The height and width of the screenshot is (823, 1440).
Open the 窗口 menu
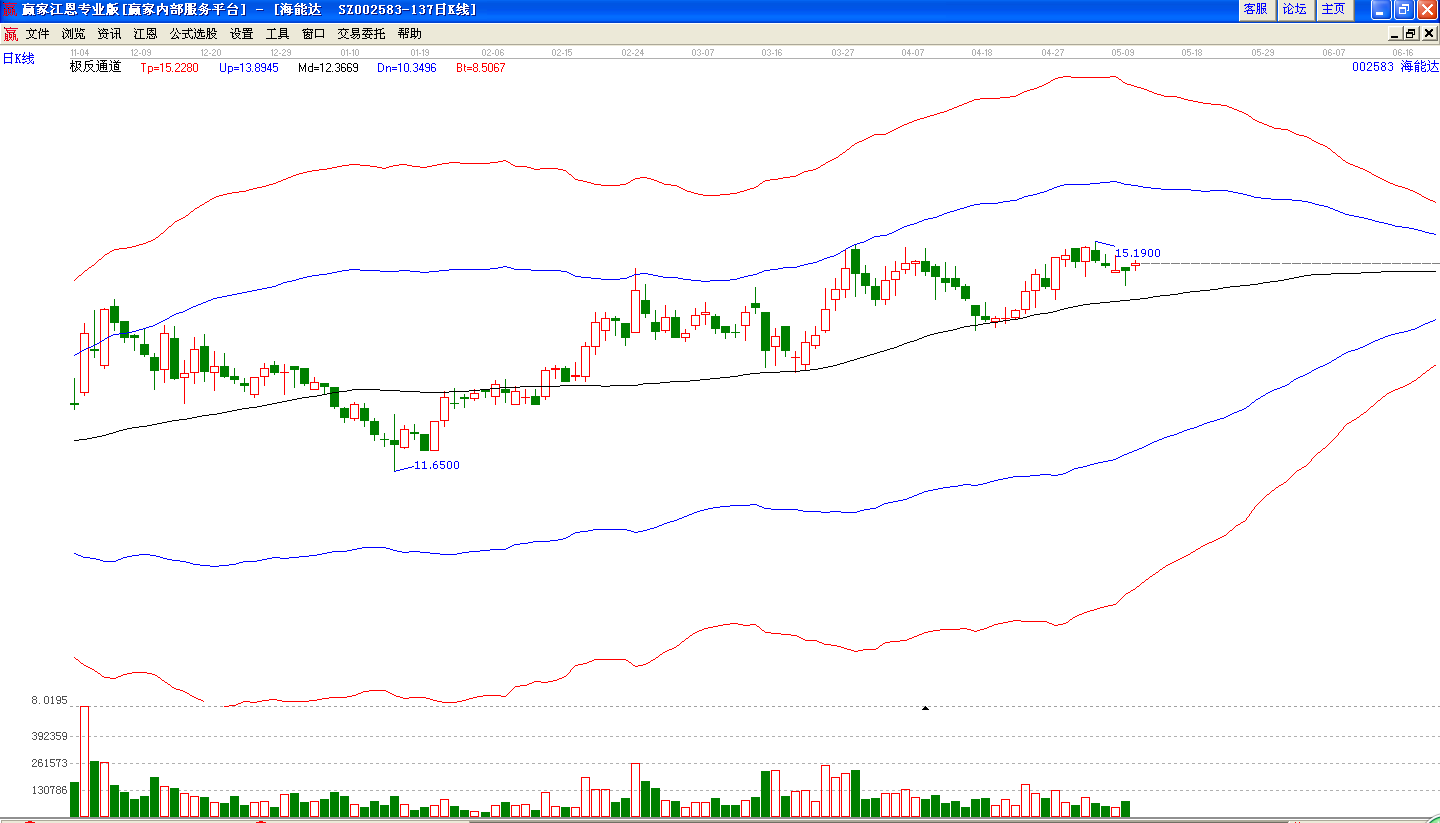(313, 34)
